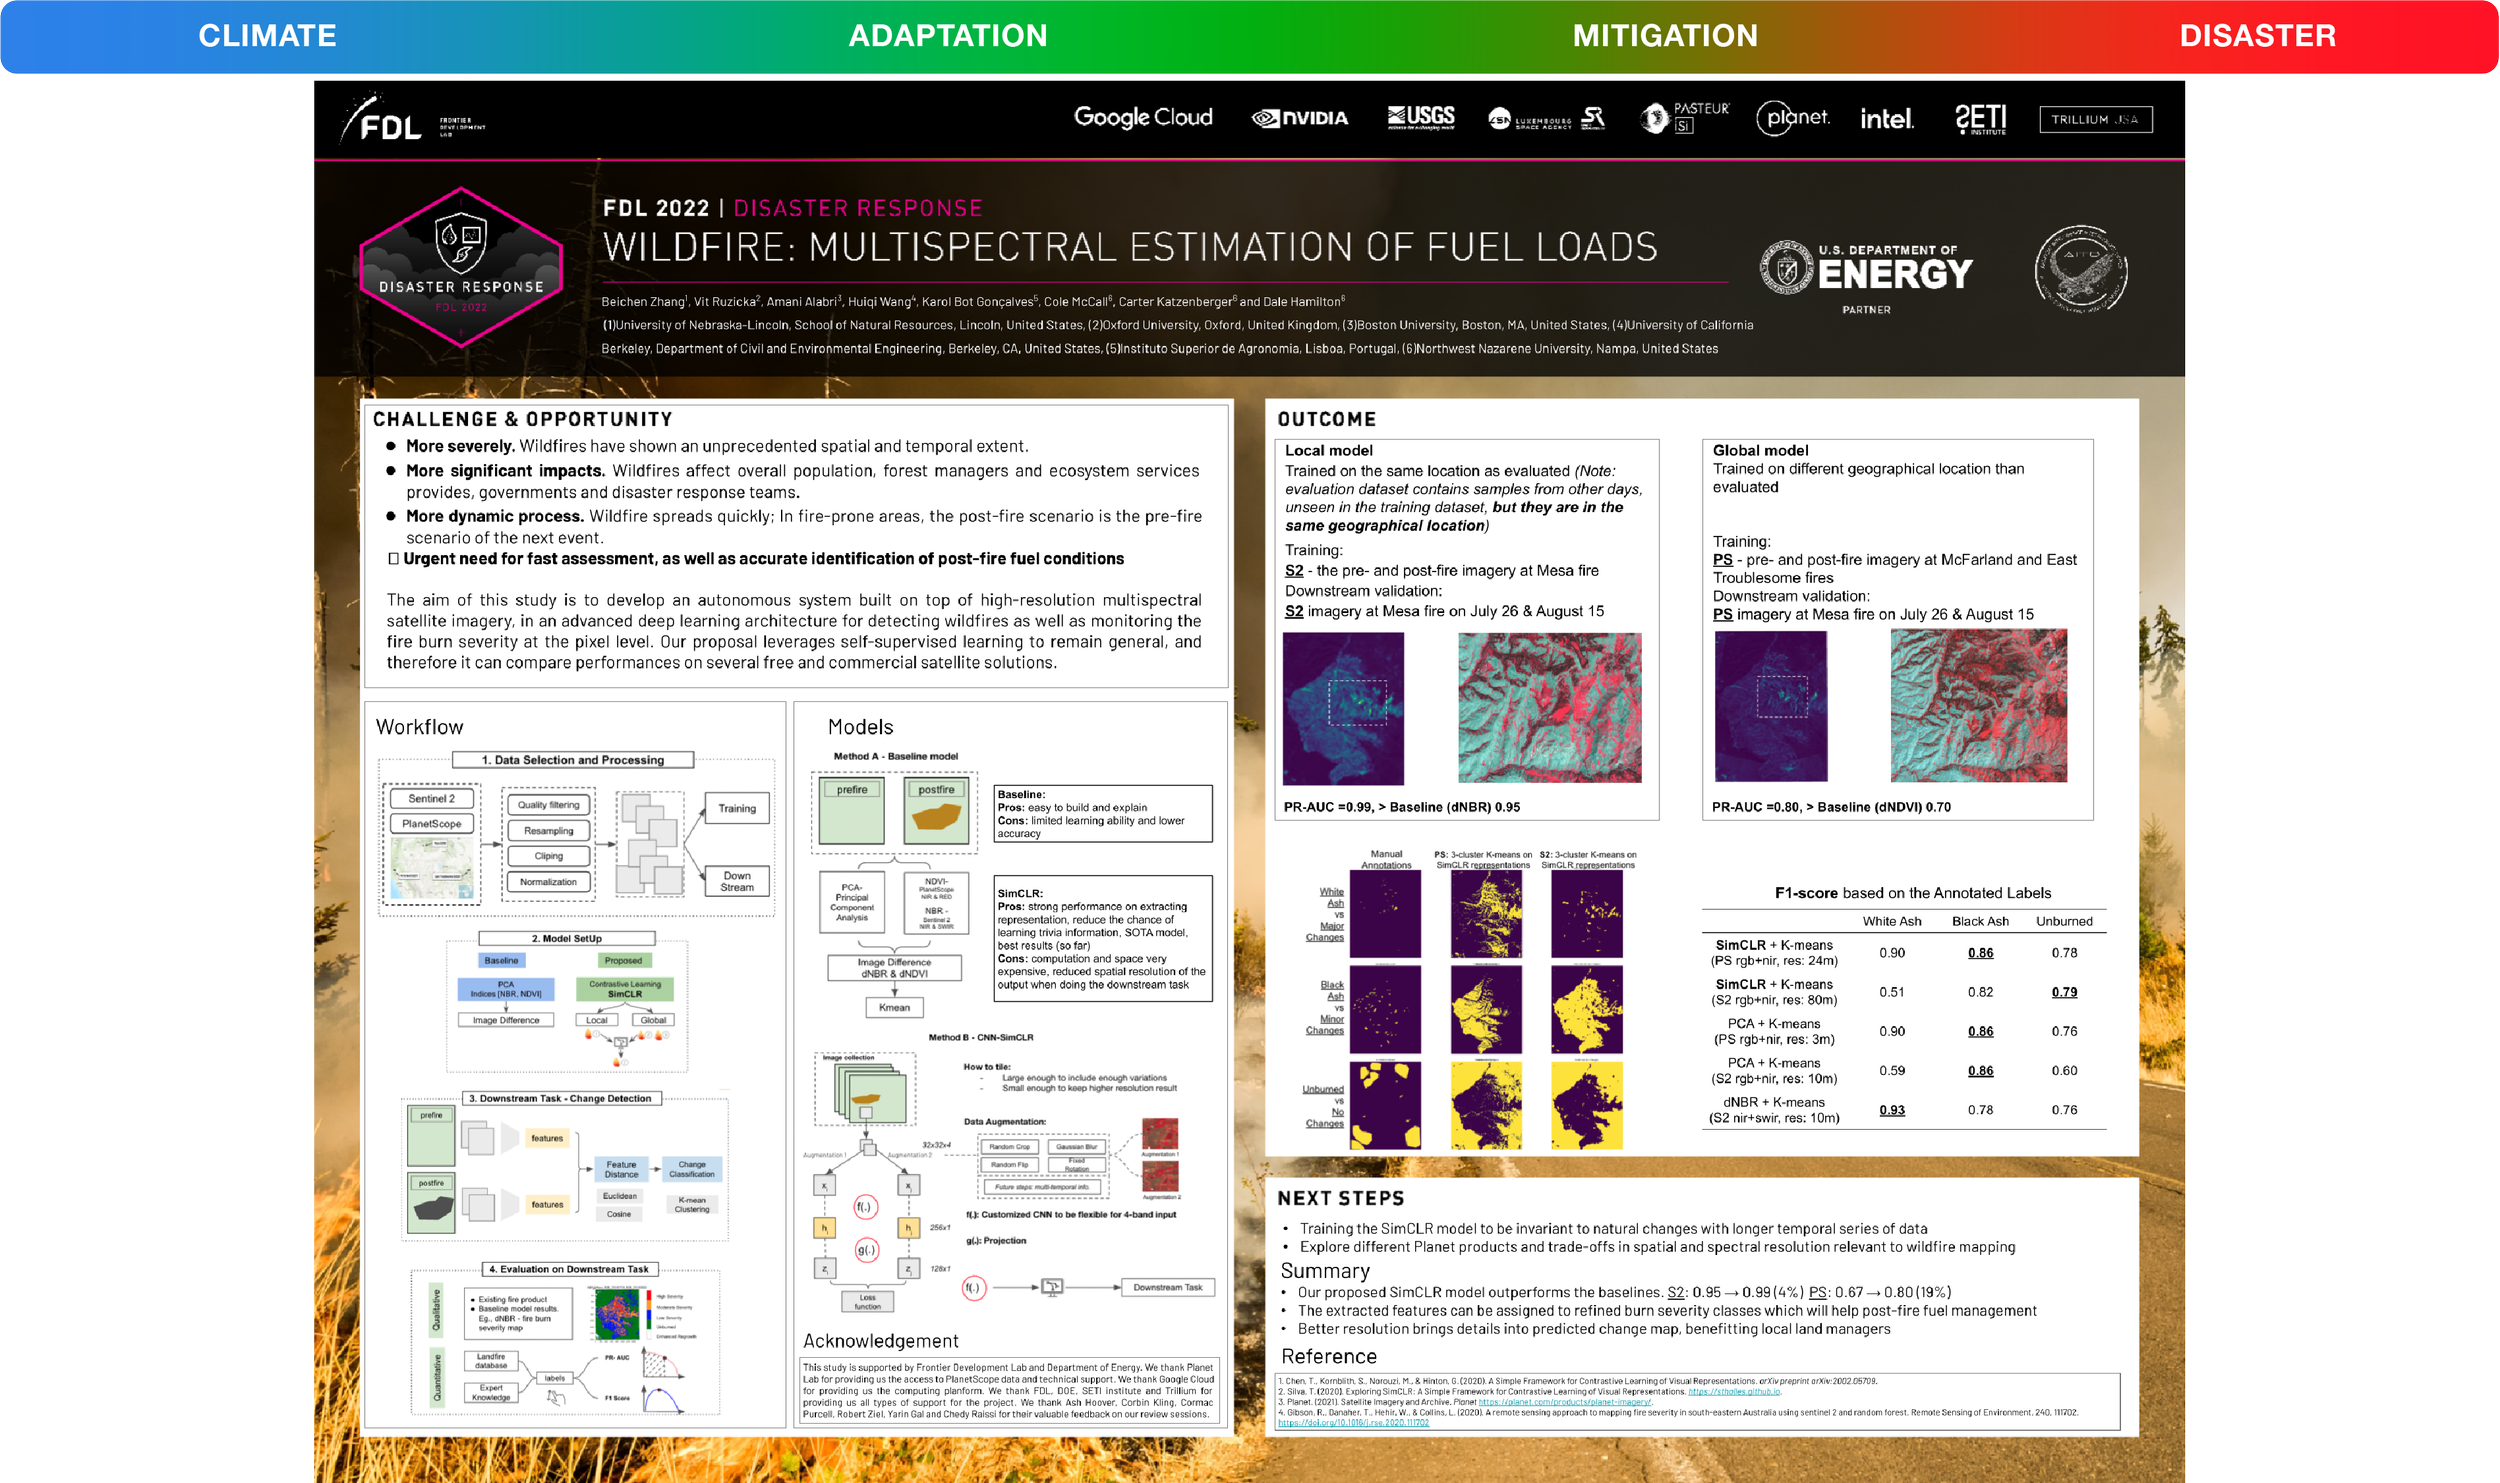Click the Google Cloud logo

coord(1143,117)
